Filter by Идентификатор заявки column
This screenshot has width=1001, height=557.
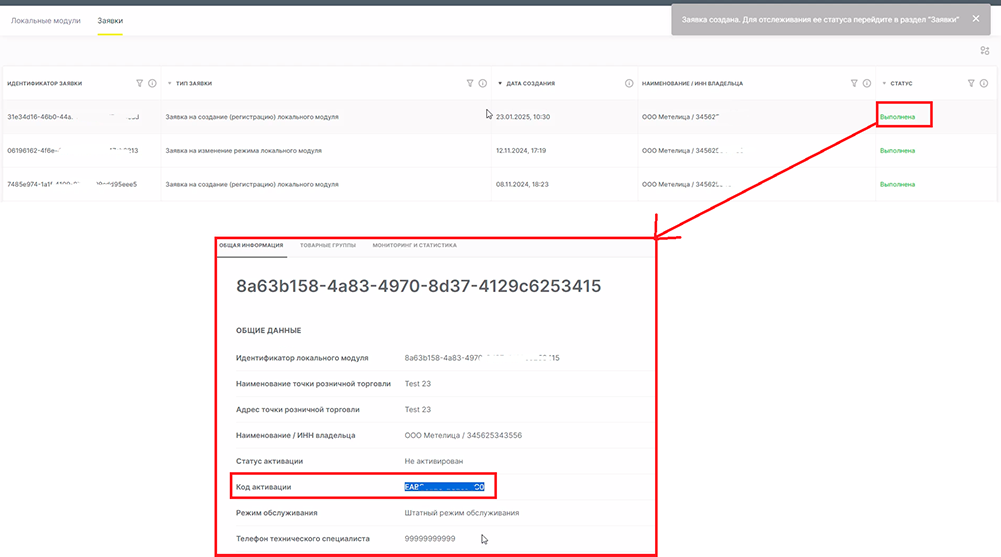click(x=139, y=84)
